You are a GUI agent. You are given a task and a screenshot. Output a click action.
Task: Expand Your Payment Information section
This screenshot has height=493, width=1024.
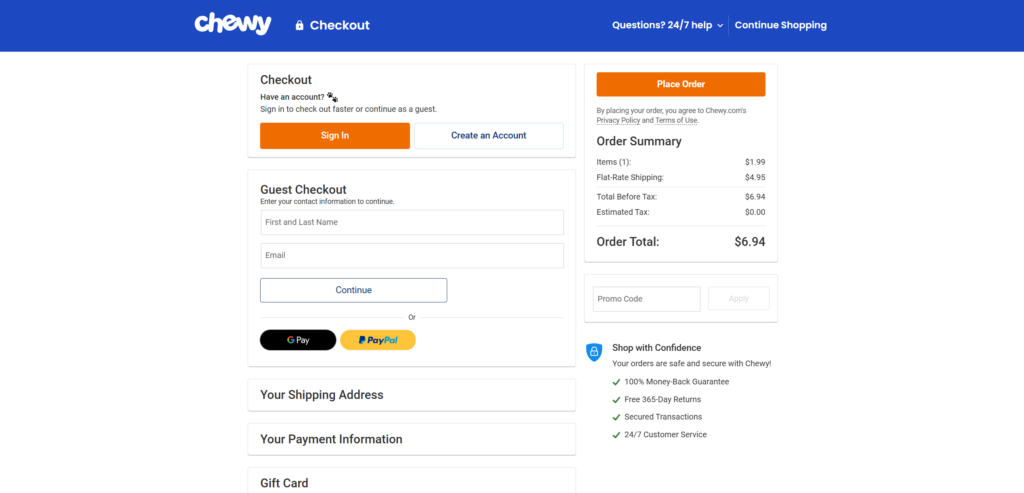[411, 439]
